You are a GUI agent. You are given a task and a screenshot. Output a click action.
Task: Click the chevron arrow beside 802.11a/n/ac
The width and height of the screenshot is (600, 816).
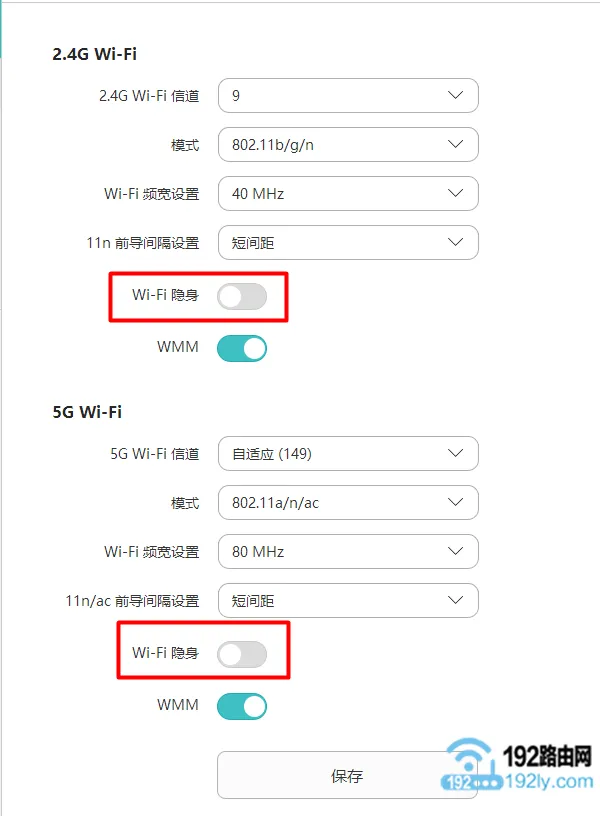(456, 503)
